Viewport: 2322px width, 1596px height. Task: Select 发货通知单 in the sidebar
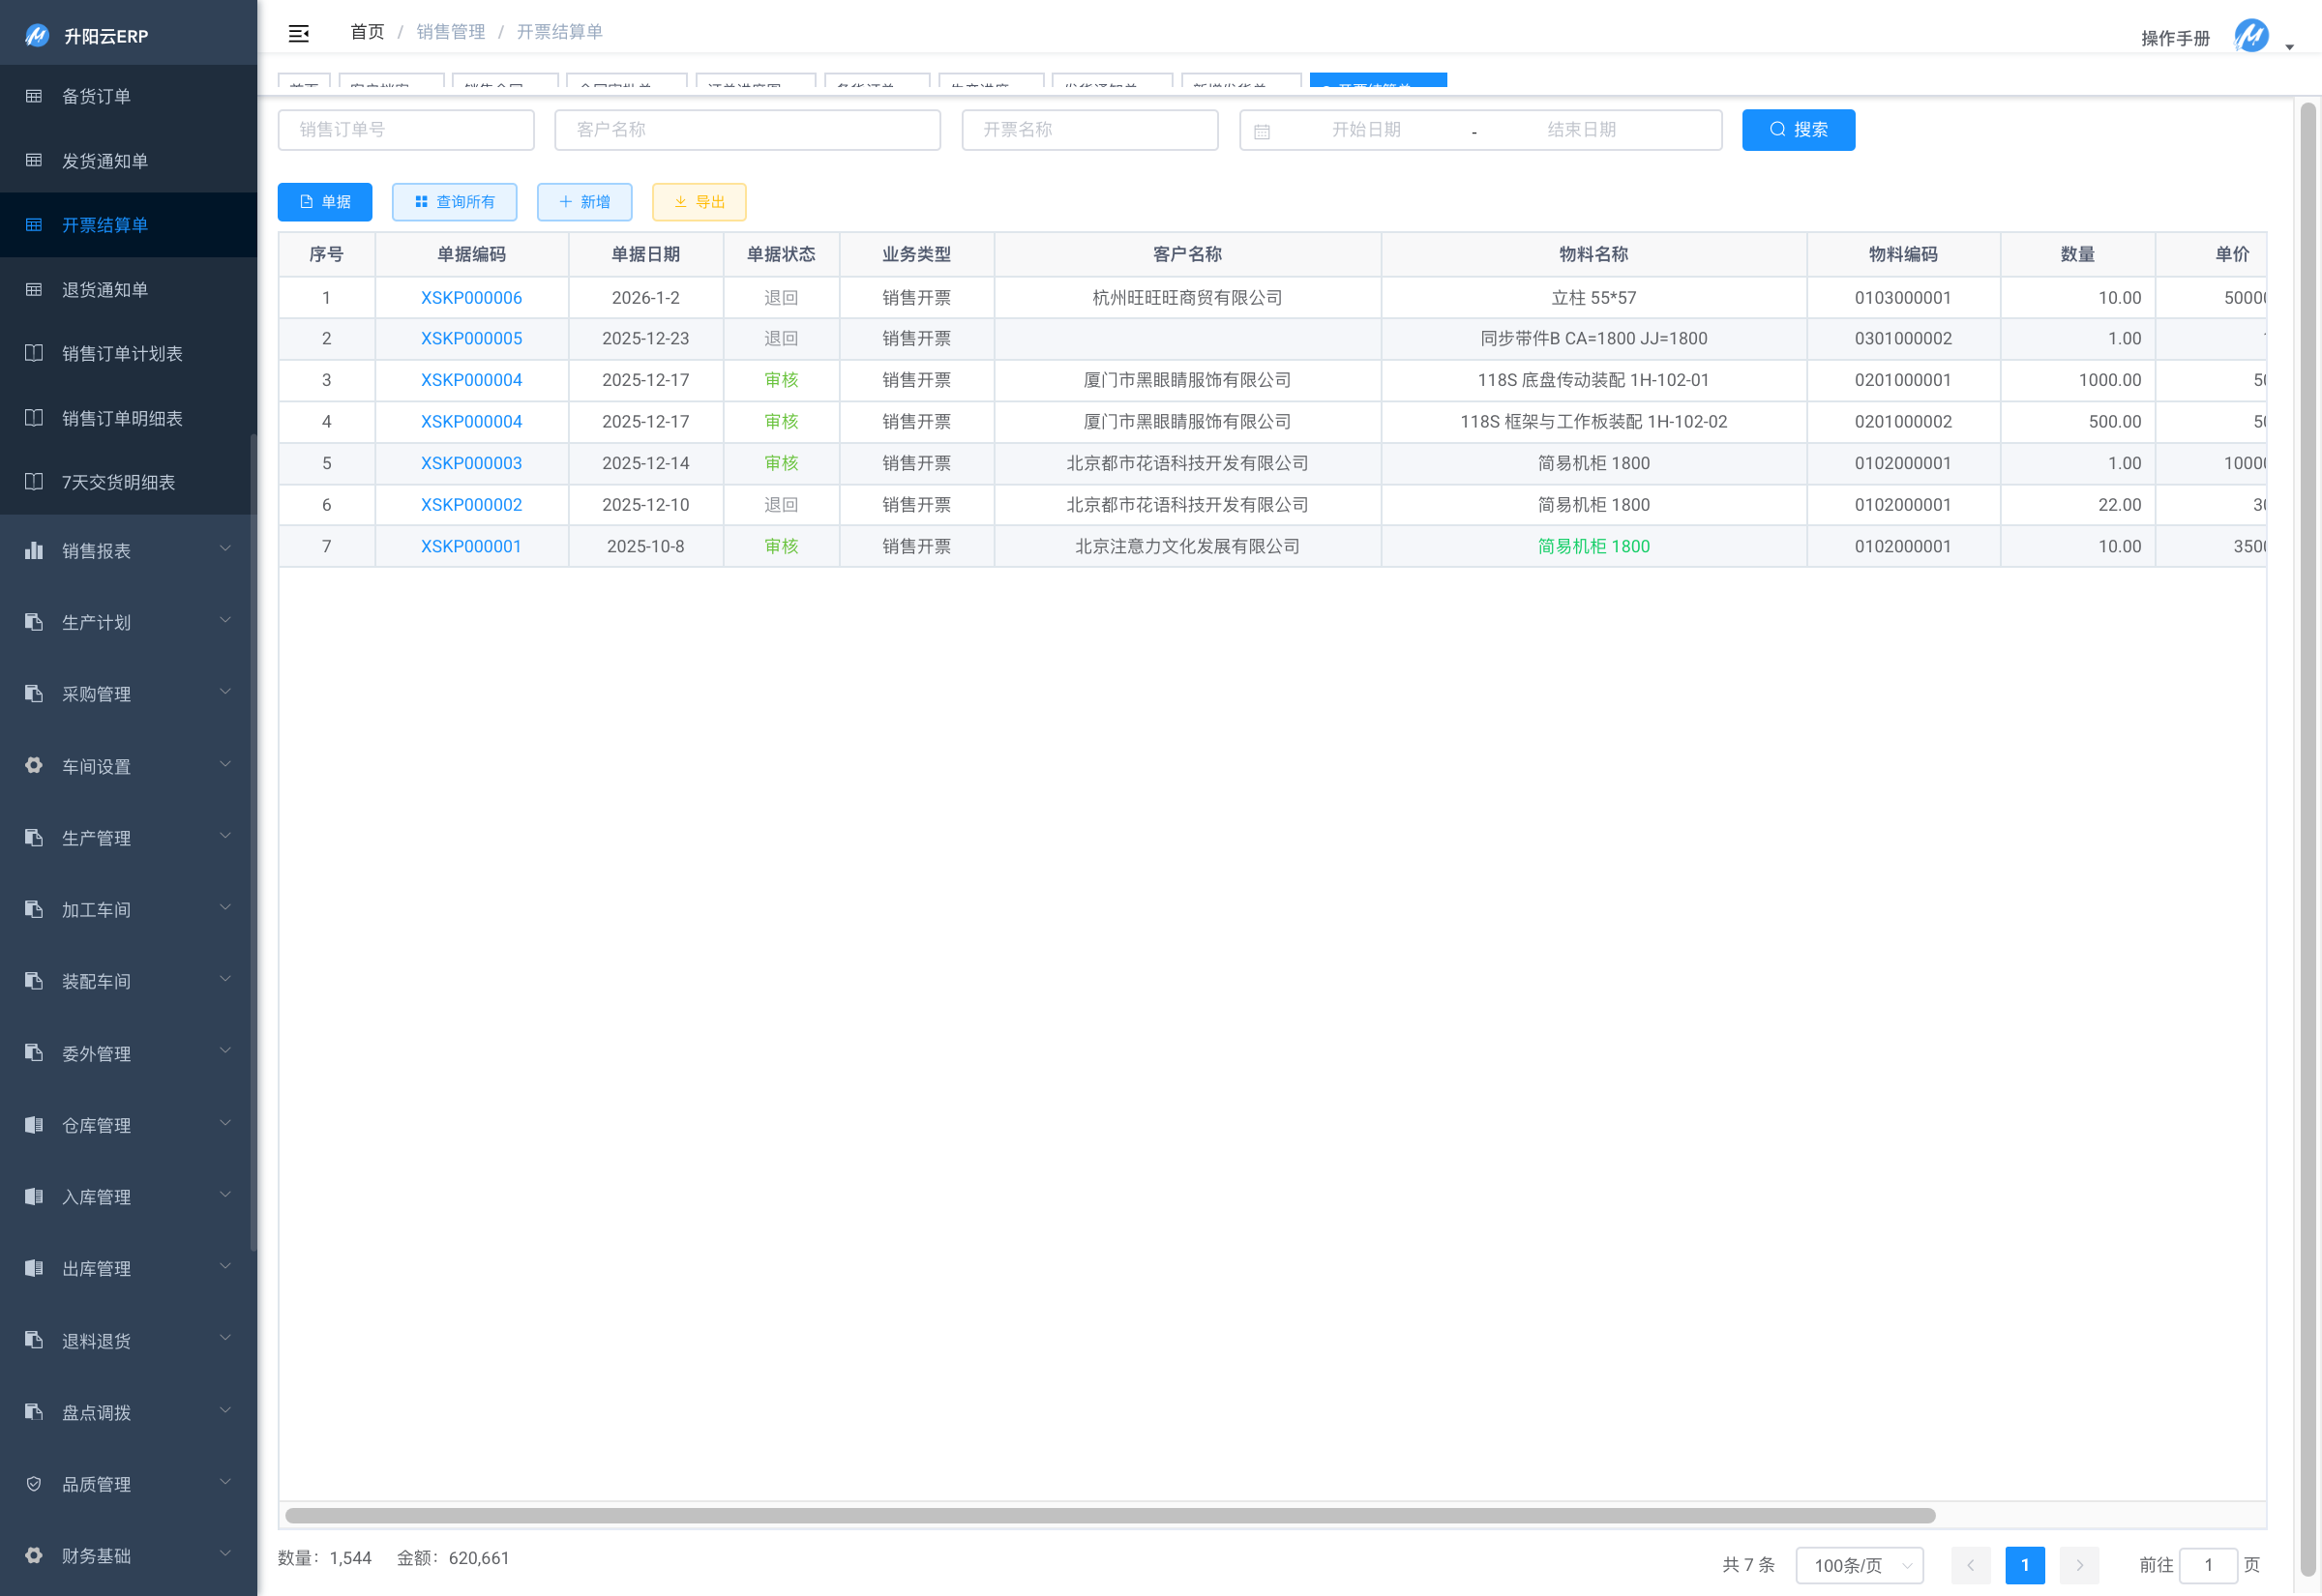pyautogui.click(x=105, y=161)
